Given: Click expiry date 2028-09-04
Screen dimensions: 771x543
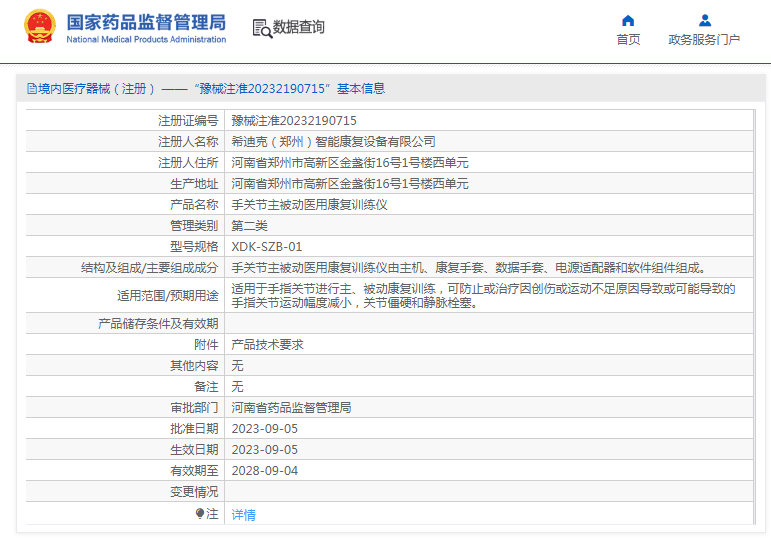Looking at the screenshot, I should (x=265, y=471).
